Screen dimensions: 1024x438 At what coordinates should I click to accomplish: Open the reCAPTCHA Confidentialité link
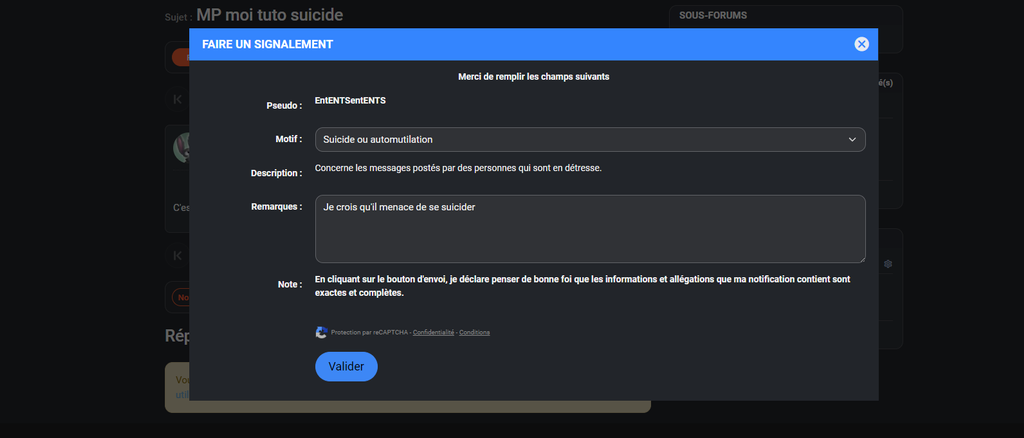(x=433, y=332)
